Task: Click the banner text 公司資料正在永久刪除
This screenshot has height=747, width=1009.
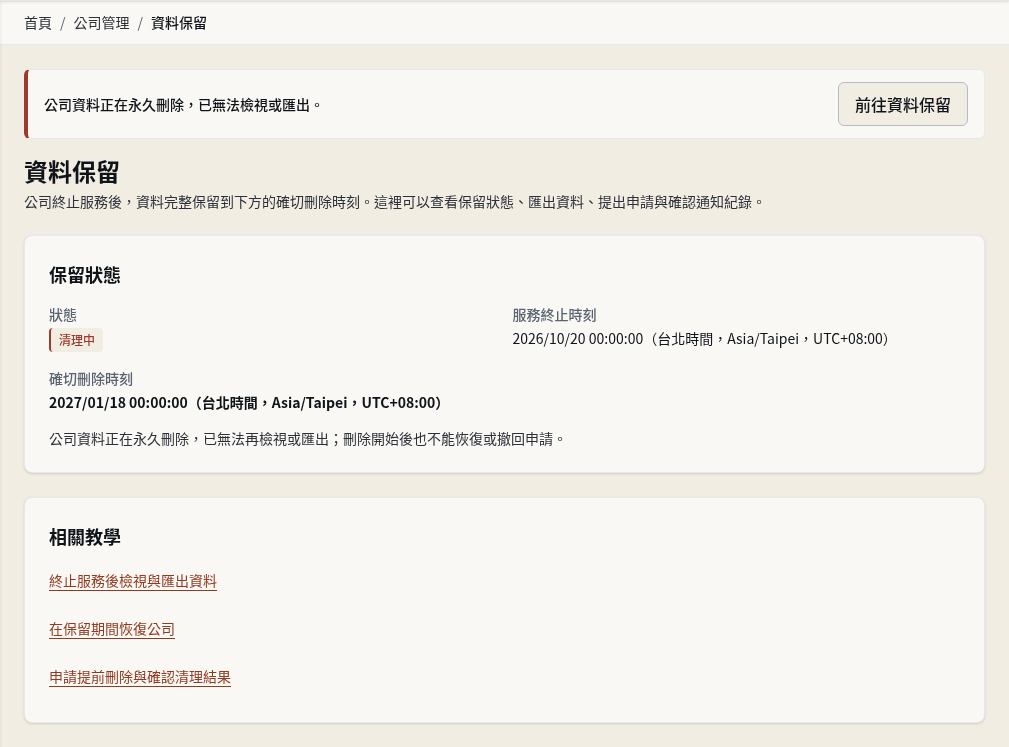Action: coord(114,105)
